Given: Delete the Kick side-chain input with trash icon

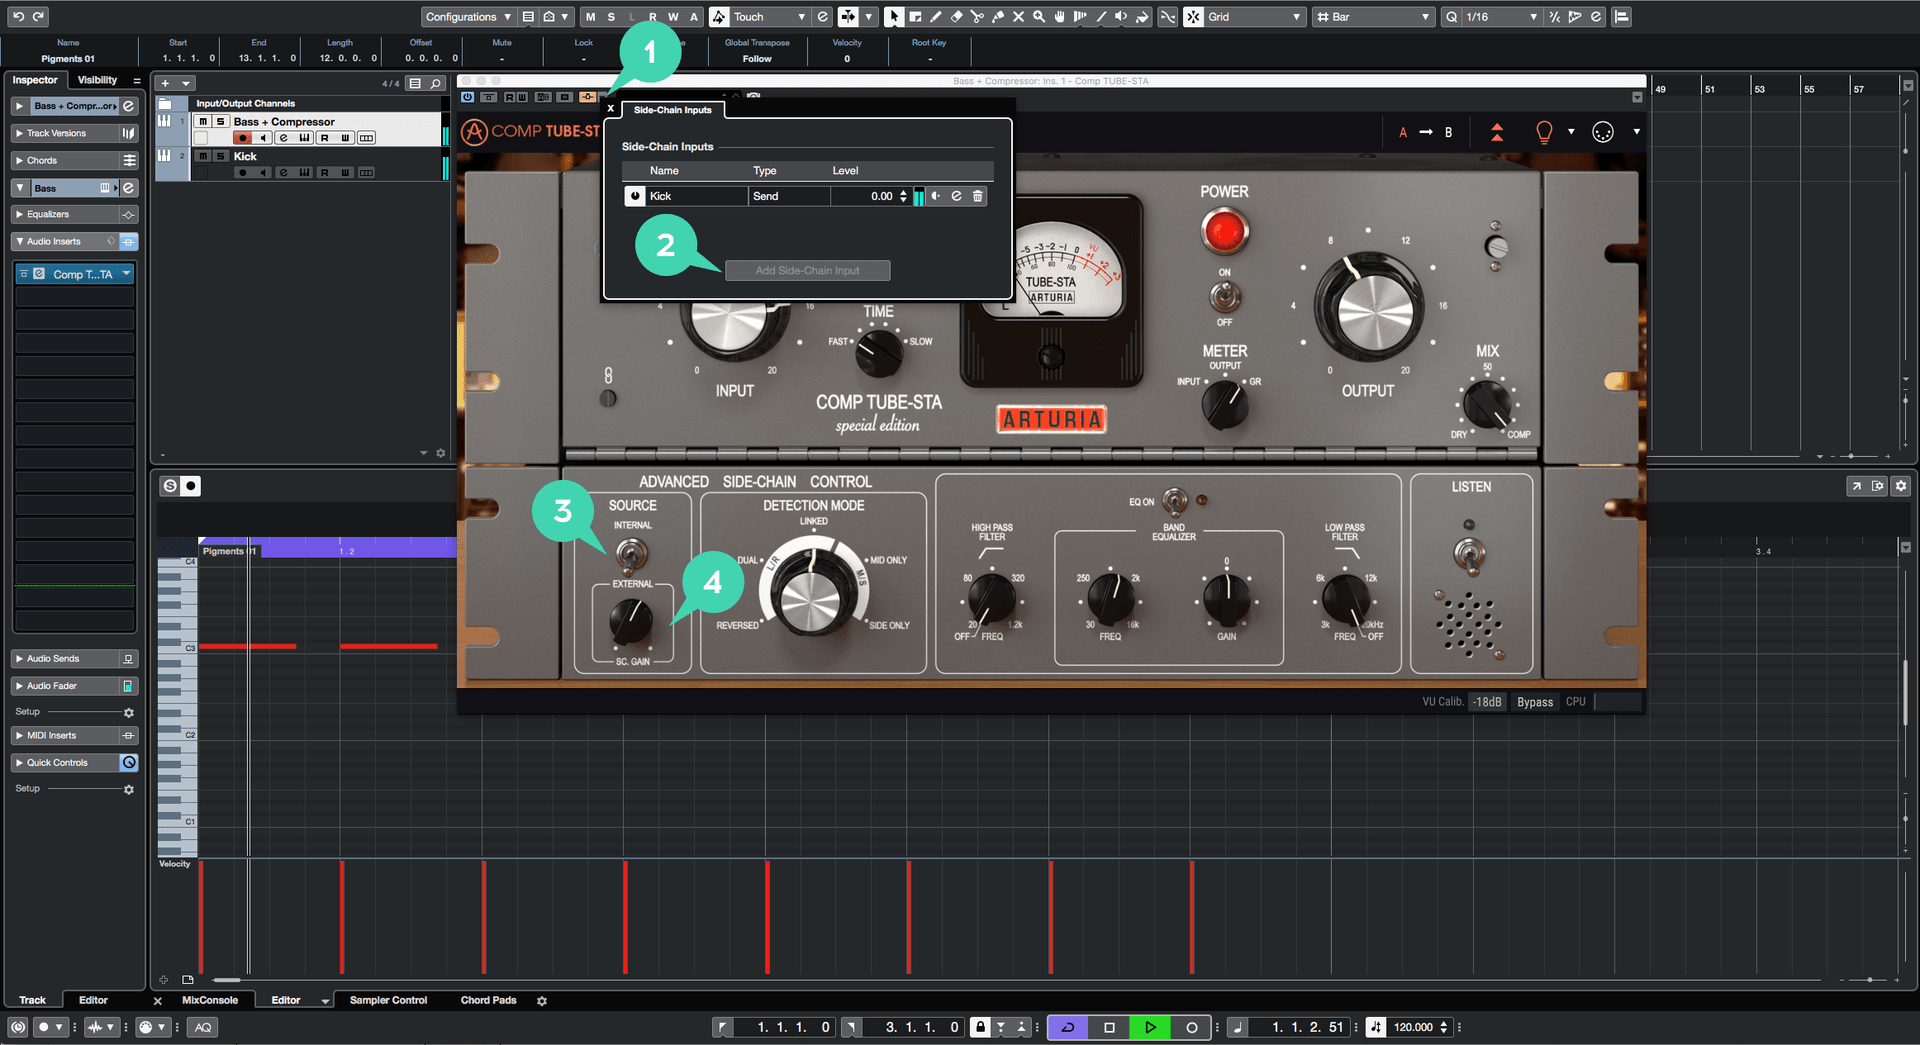Looking at the screenshot, I should click(x=978, y=196).
